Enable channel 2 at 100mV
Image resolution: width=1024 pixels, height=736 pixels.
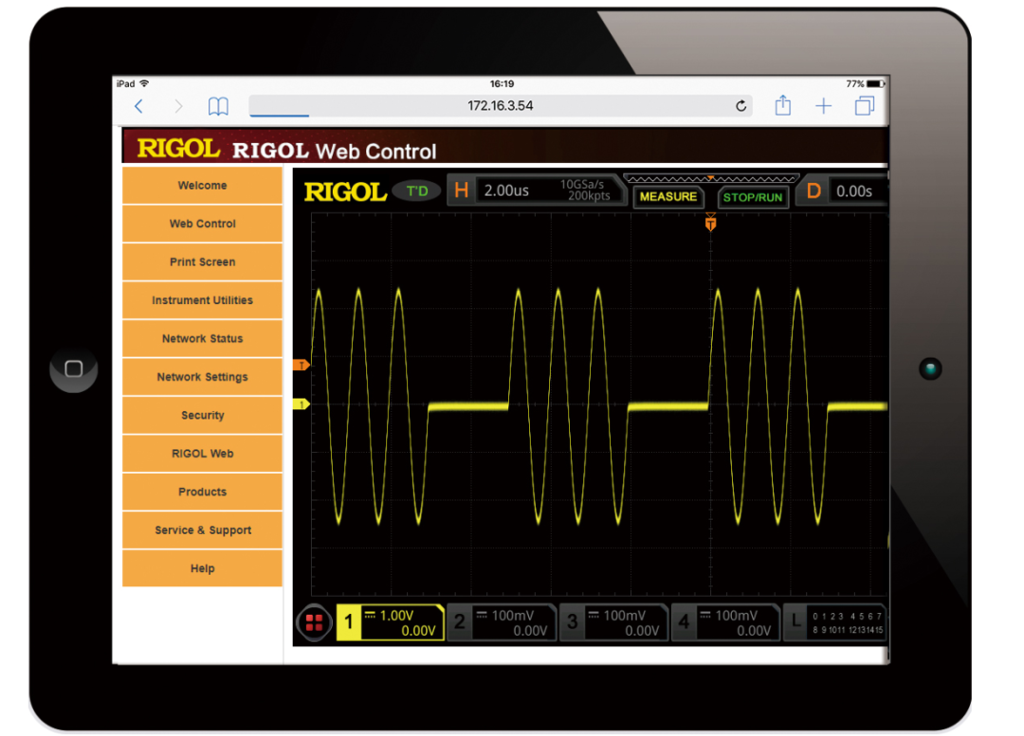pos(502,622)
